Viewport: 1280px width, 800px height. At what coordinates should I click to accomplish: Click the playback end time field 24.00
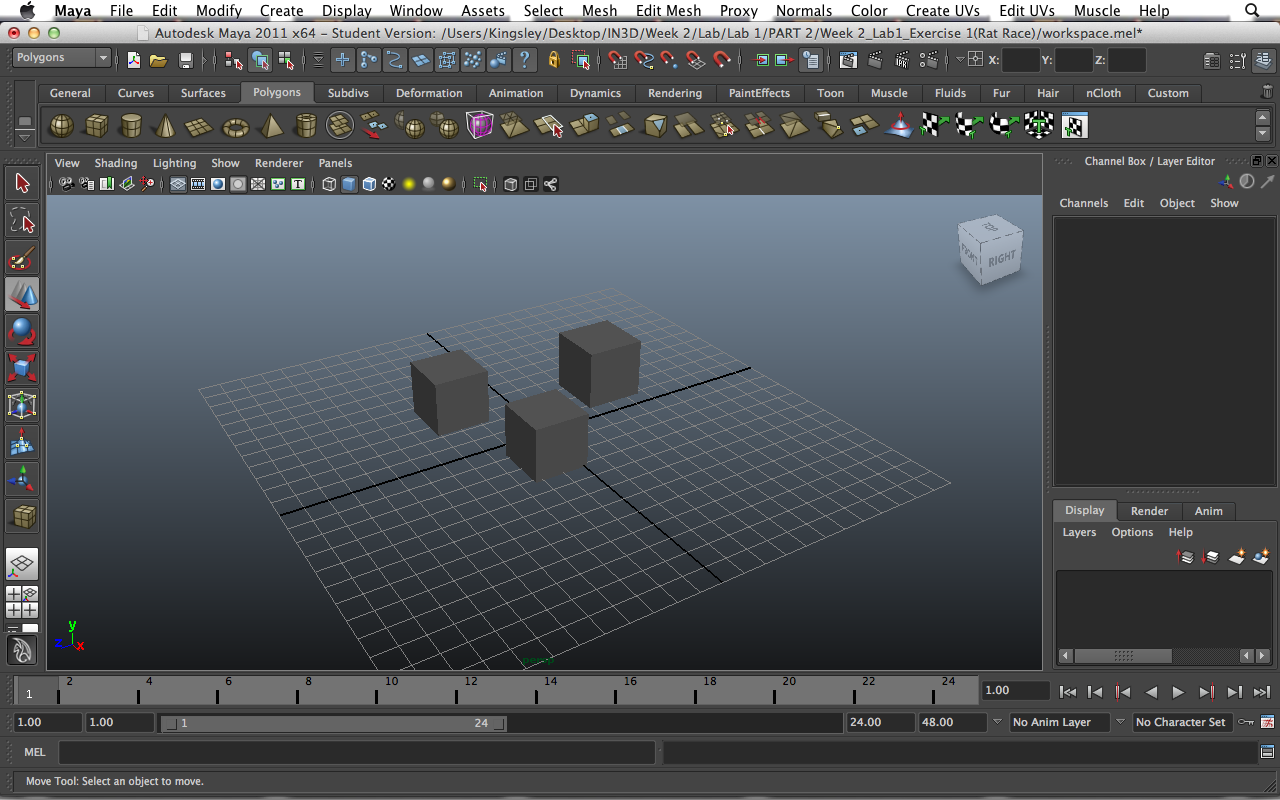click(880, 722)
